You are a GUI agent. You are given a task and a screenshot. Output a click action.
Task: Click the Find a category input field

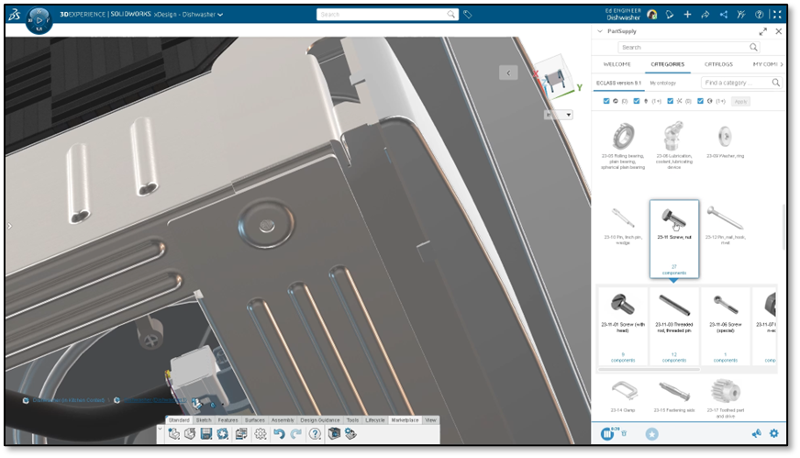[x=741, y=82]
